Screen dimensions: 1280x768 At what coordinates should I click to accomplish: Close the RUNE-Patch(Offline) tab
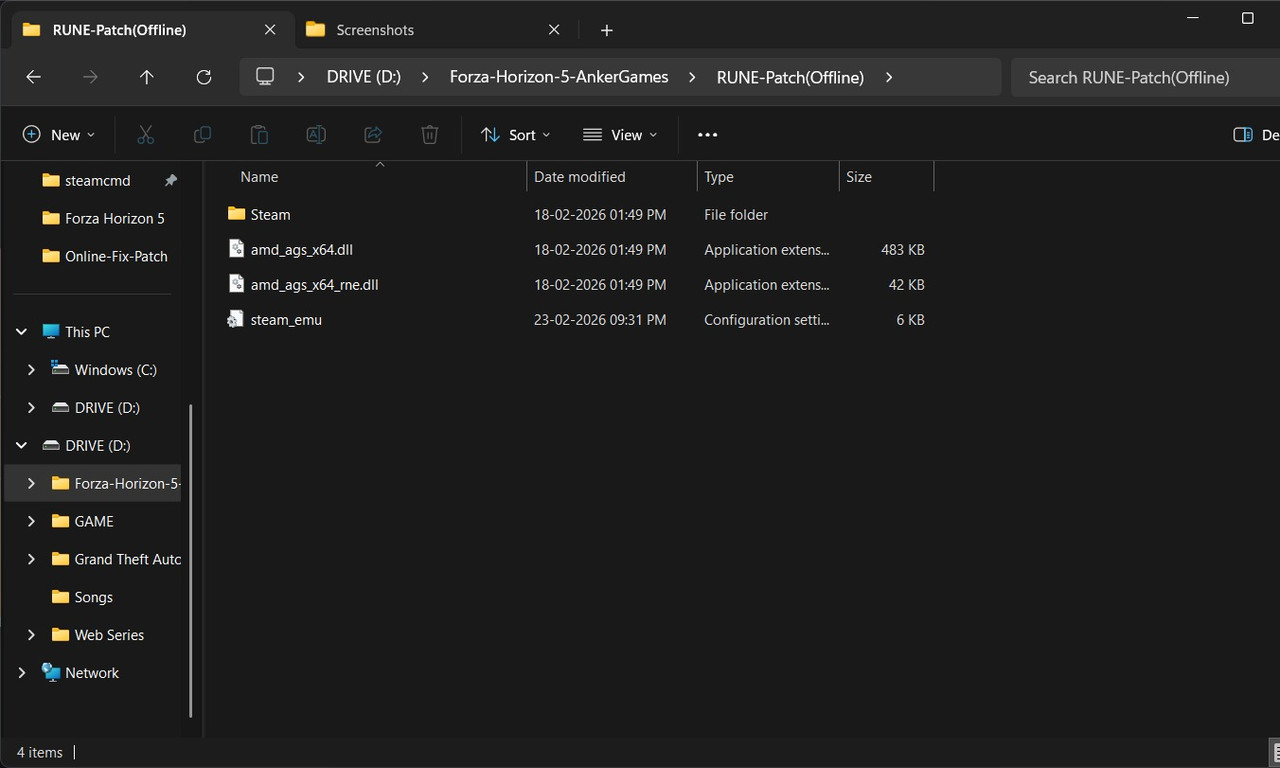(270, 30)
